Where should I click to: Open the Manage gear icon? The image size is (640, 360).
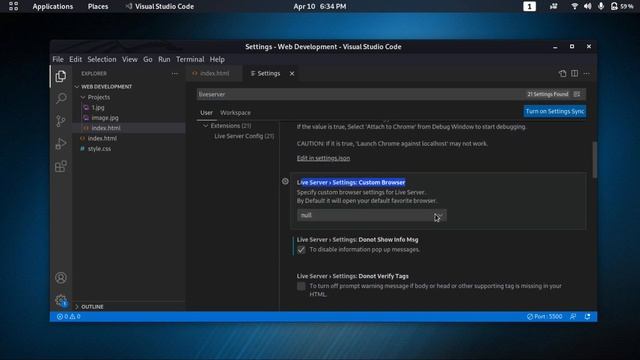(61, 301)
